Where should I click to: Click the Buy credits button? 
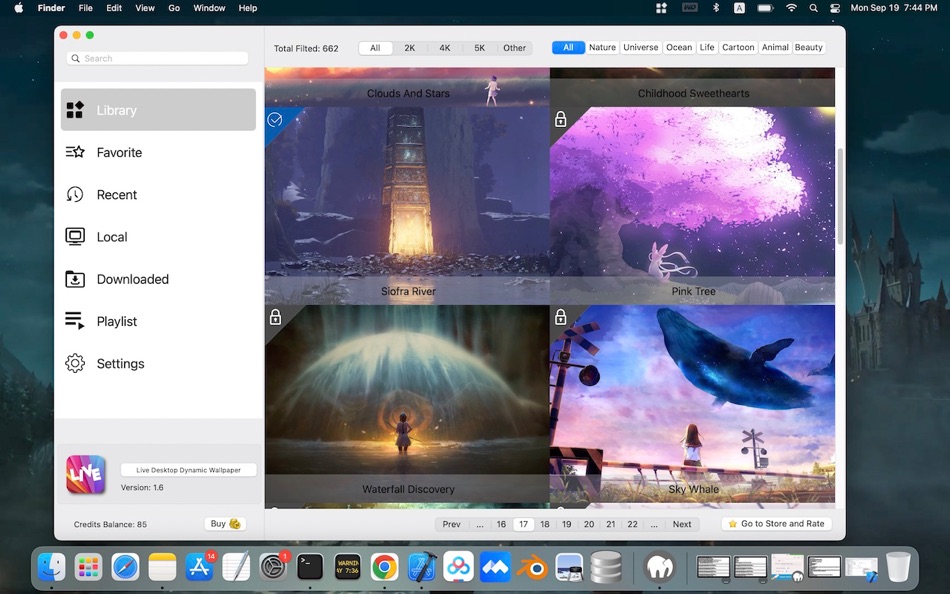pos(225,524)
